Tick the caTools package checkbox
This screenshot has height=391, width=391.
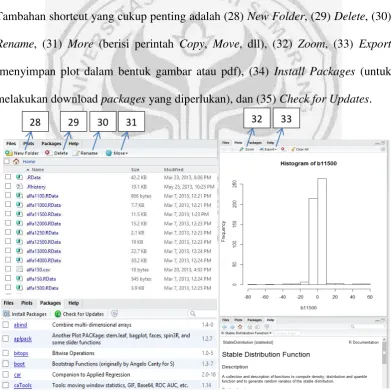[x=6, y=385]
